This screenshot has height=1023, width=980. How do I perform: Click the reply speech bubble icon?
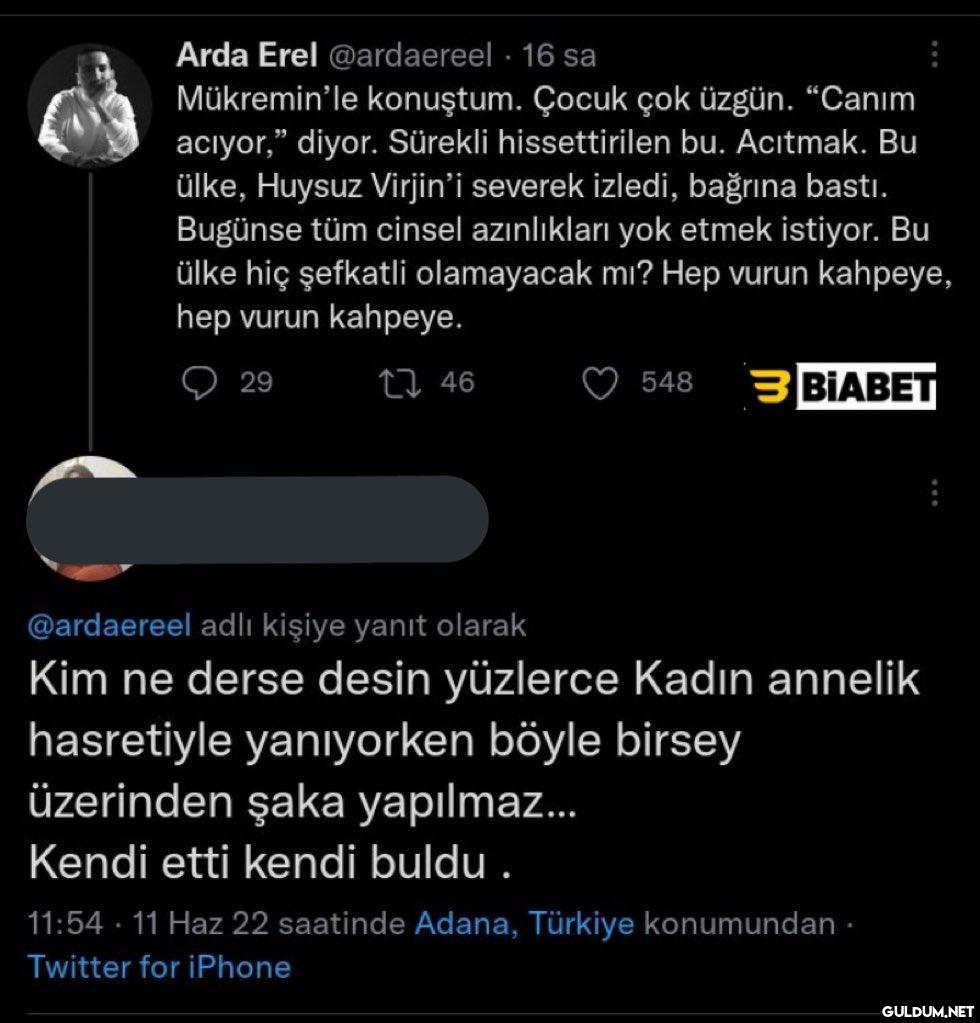tap(203, 382)
